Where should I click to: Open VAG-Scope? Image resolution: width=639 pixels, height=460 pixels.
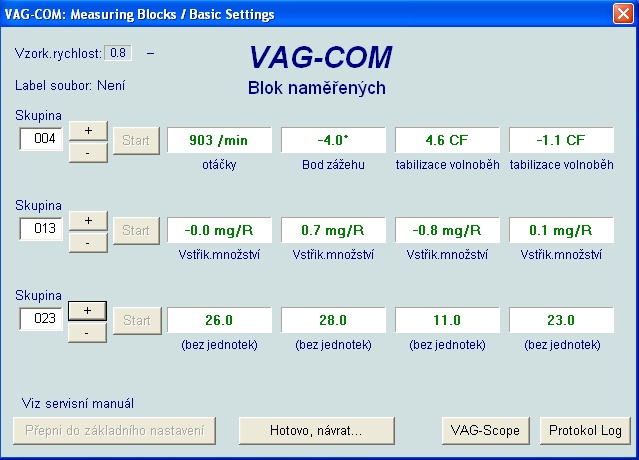point(485,431)
